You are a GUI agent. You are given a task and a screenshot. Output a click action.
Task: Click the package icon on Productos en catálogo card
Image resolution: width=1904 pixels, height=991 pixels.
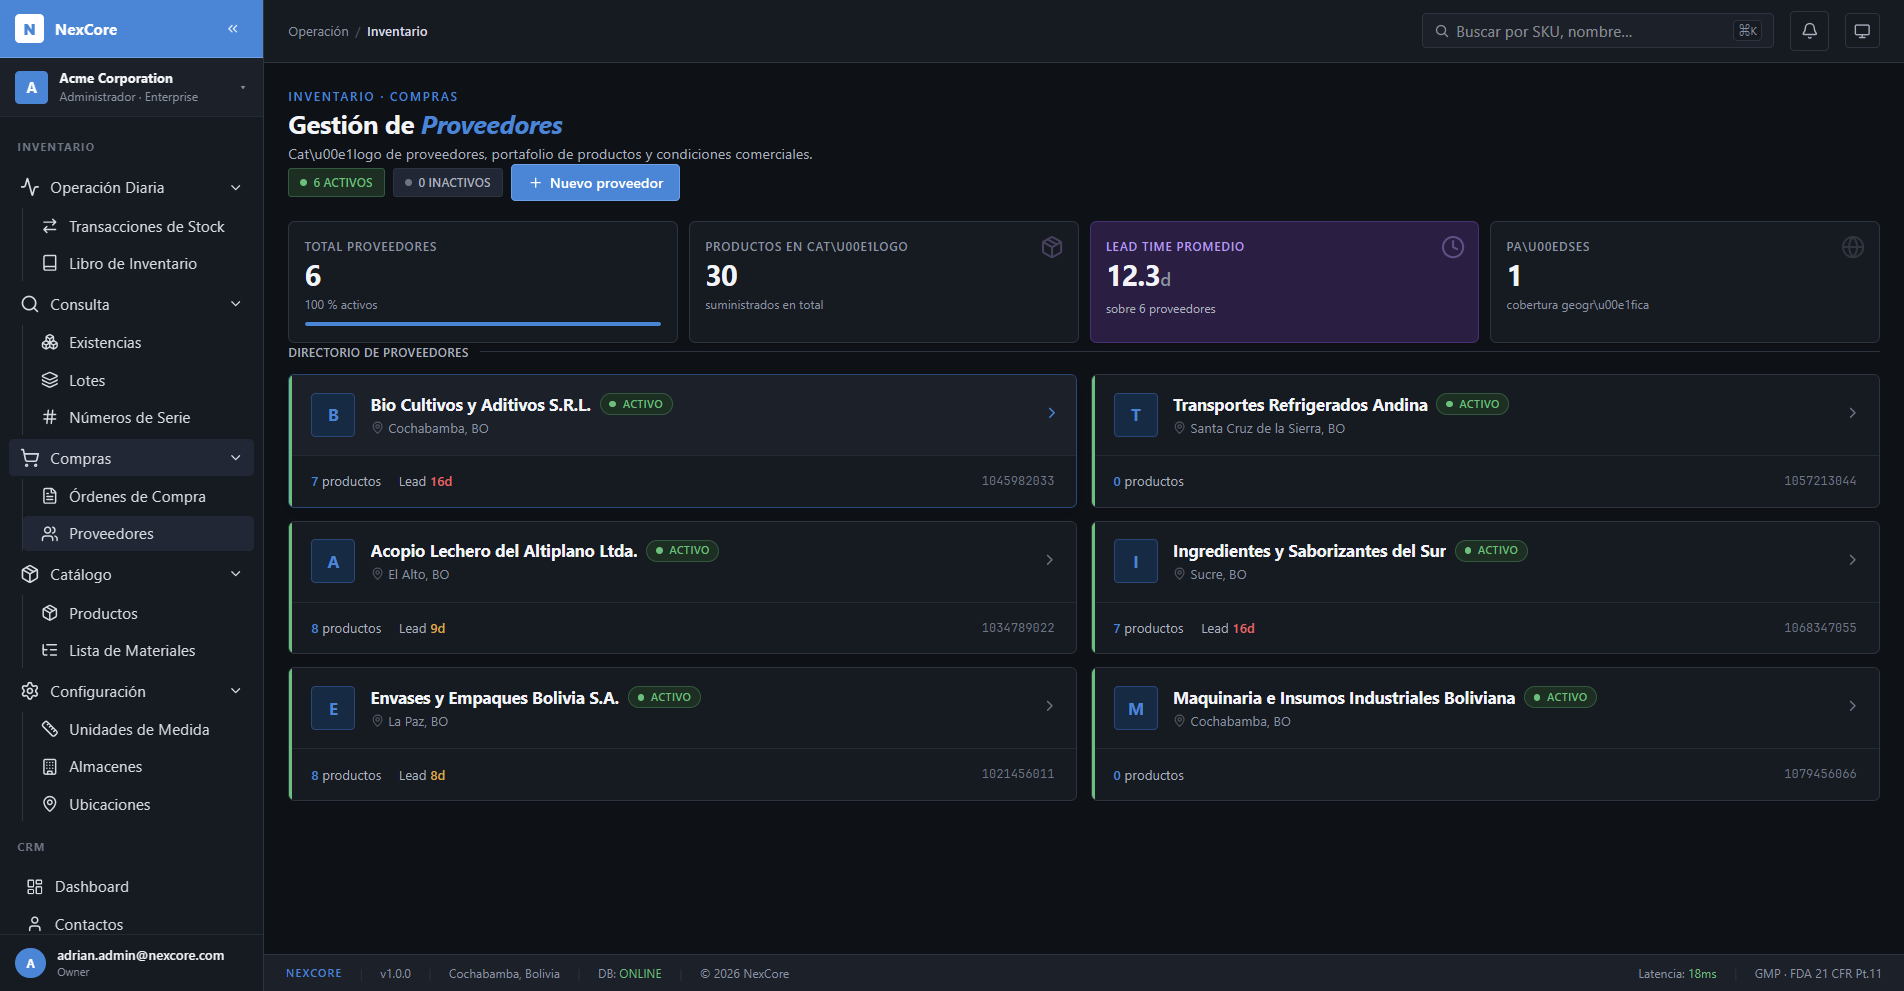point(1052,247)
